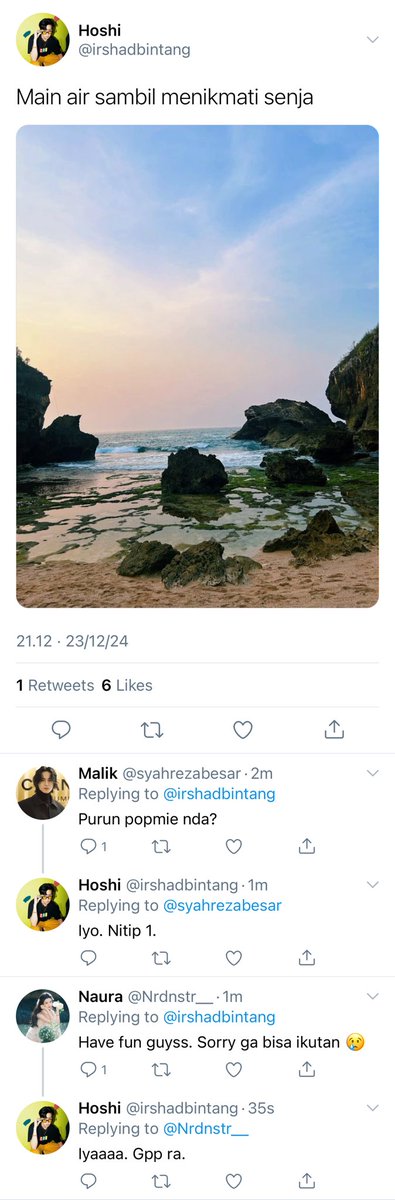395x1200 pixels.
Task: Open the main tweet's options chevron
Action: coord(373,39)
